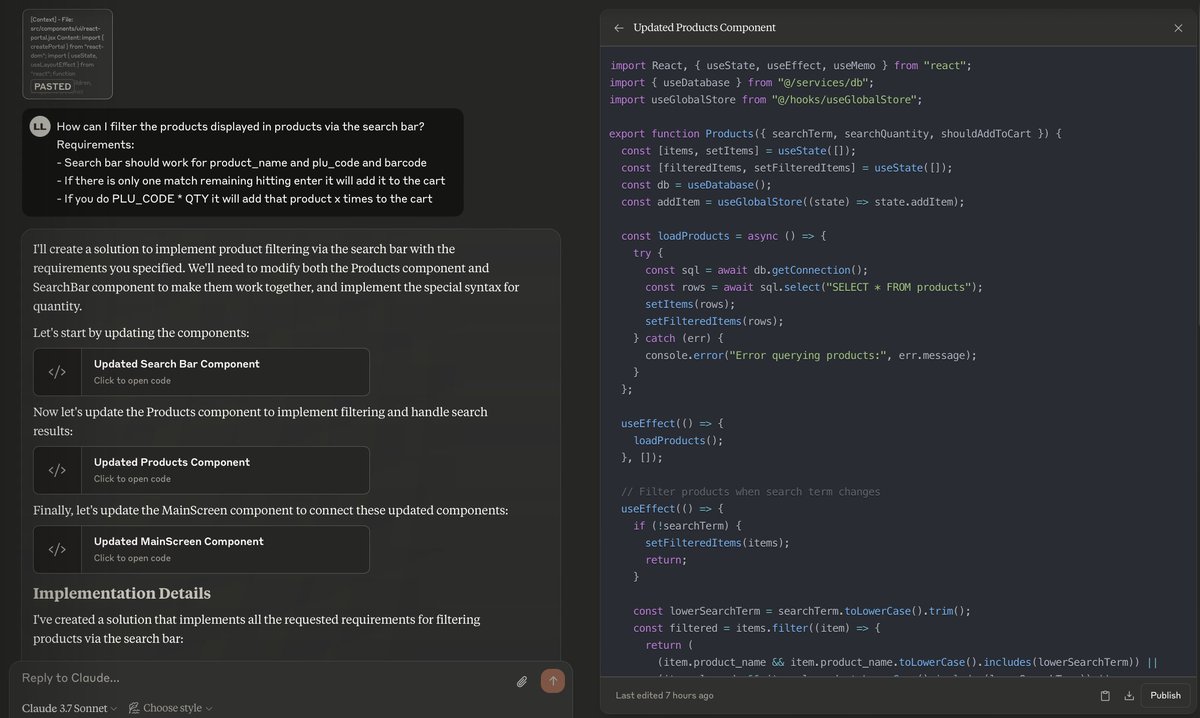Click the style icon beside Choose style
The height and width of the screenshot is (718, 1200).
coord(133,708)
